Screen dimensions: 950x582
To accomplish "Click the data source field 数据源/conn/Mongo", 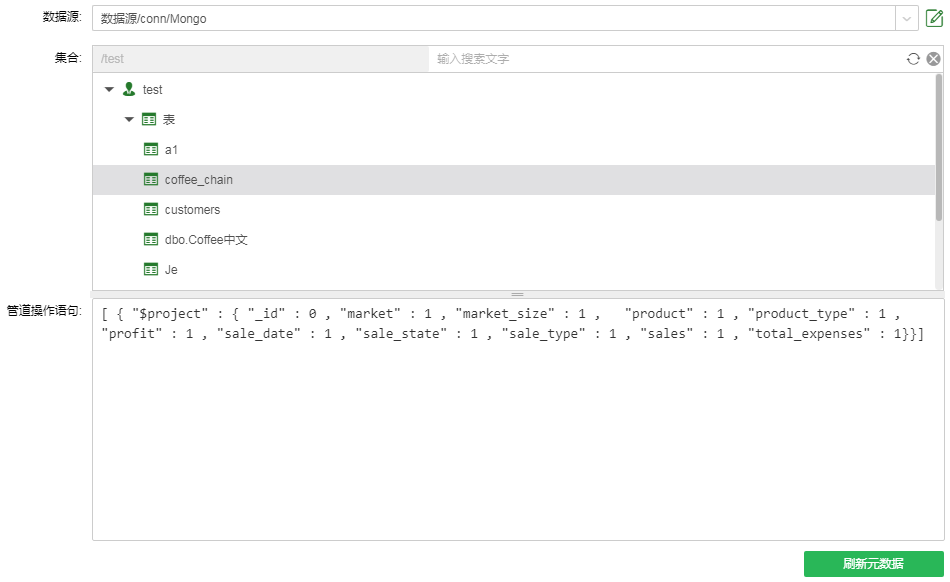I will pyautogui.click(x=494, y=19).
